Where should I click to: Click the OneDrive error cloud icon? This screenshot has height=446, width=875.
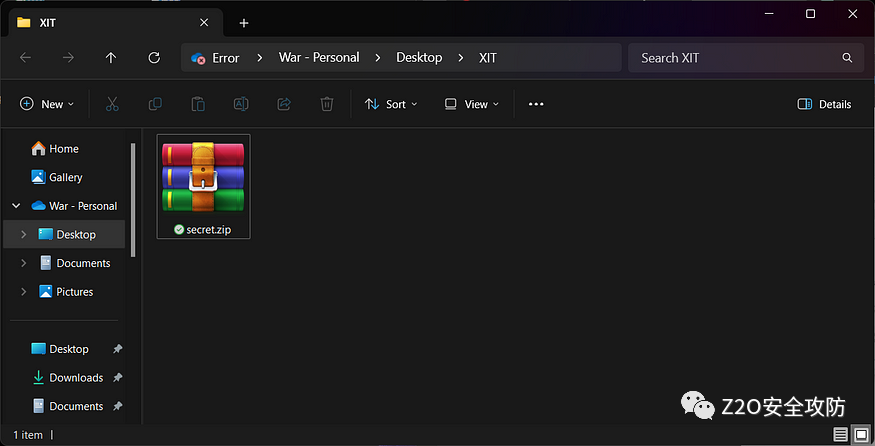[x=198, y=58]
